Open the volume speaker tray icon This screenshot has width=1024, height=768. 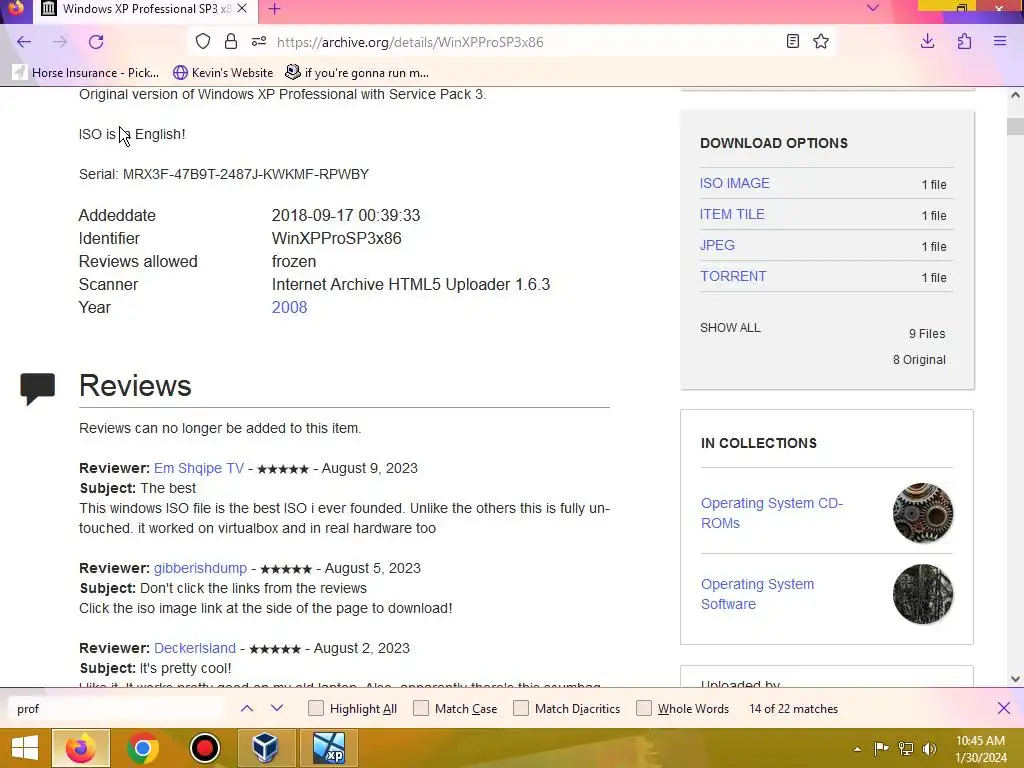coord(929,749)
